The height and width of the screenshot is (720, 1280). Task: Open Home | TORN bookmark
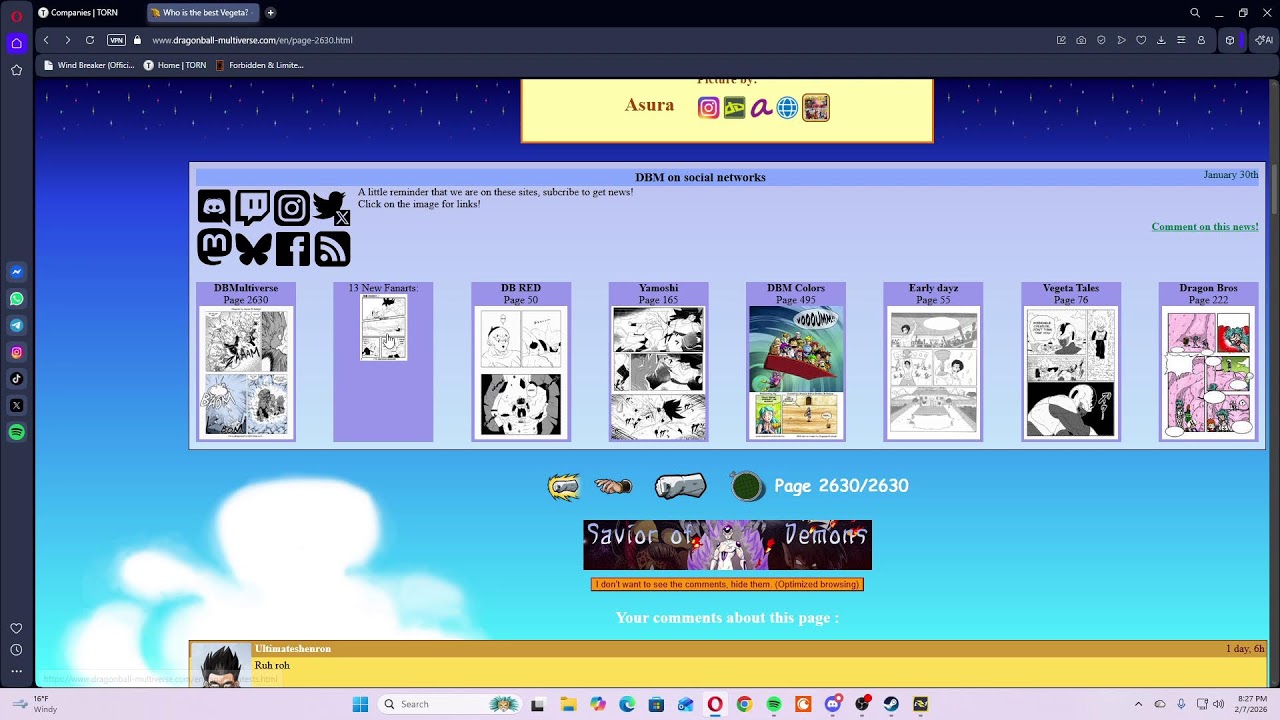point(175,65)
